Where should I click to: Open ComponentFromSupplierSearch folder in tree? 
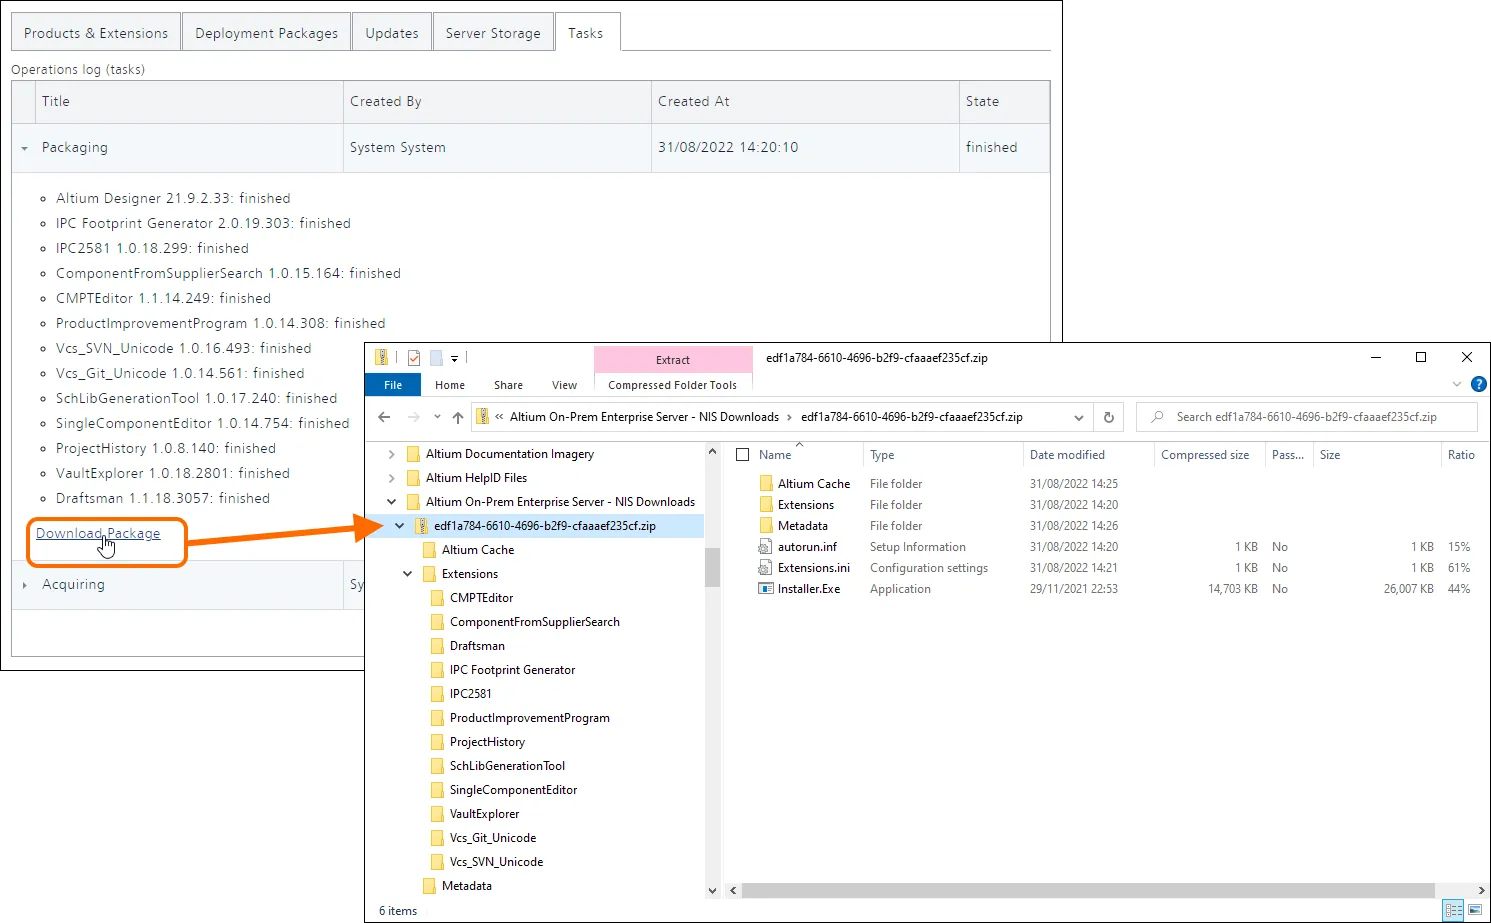pyautogui.click(x=535, y=622)
